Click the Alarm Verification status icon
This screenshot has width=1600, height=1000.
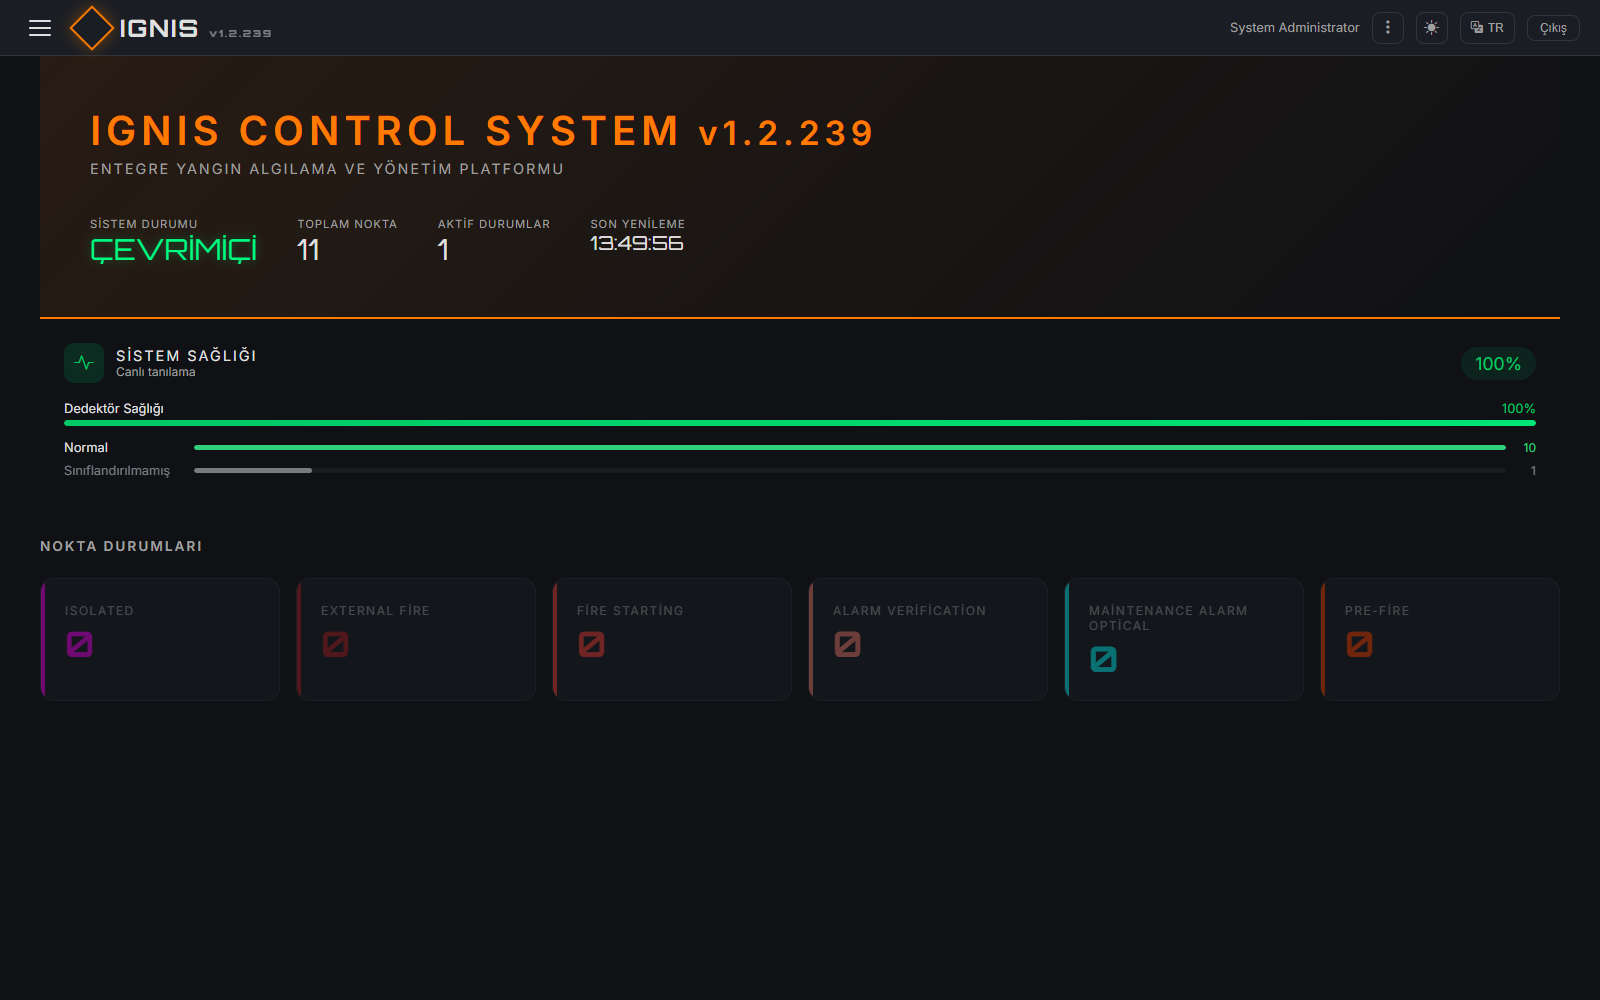pyautogui.click(x=848, y=645)
